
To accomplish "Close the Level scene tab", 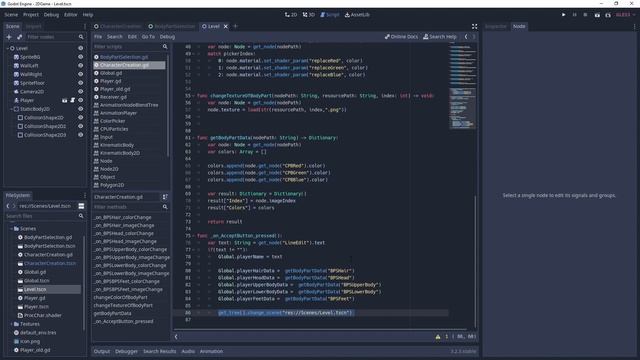I will (x=226, y=26).
